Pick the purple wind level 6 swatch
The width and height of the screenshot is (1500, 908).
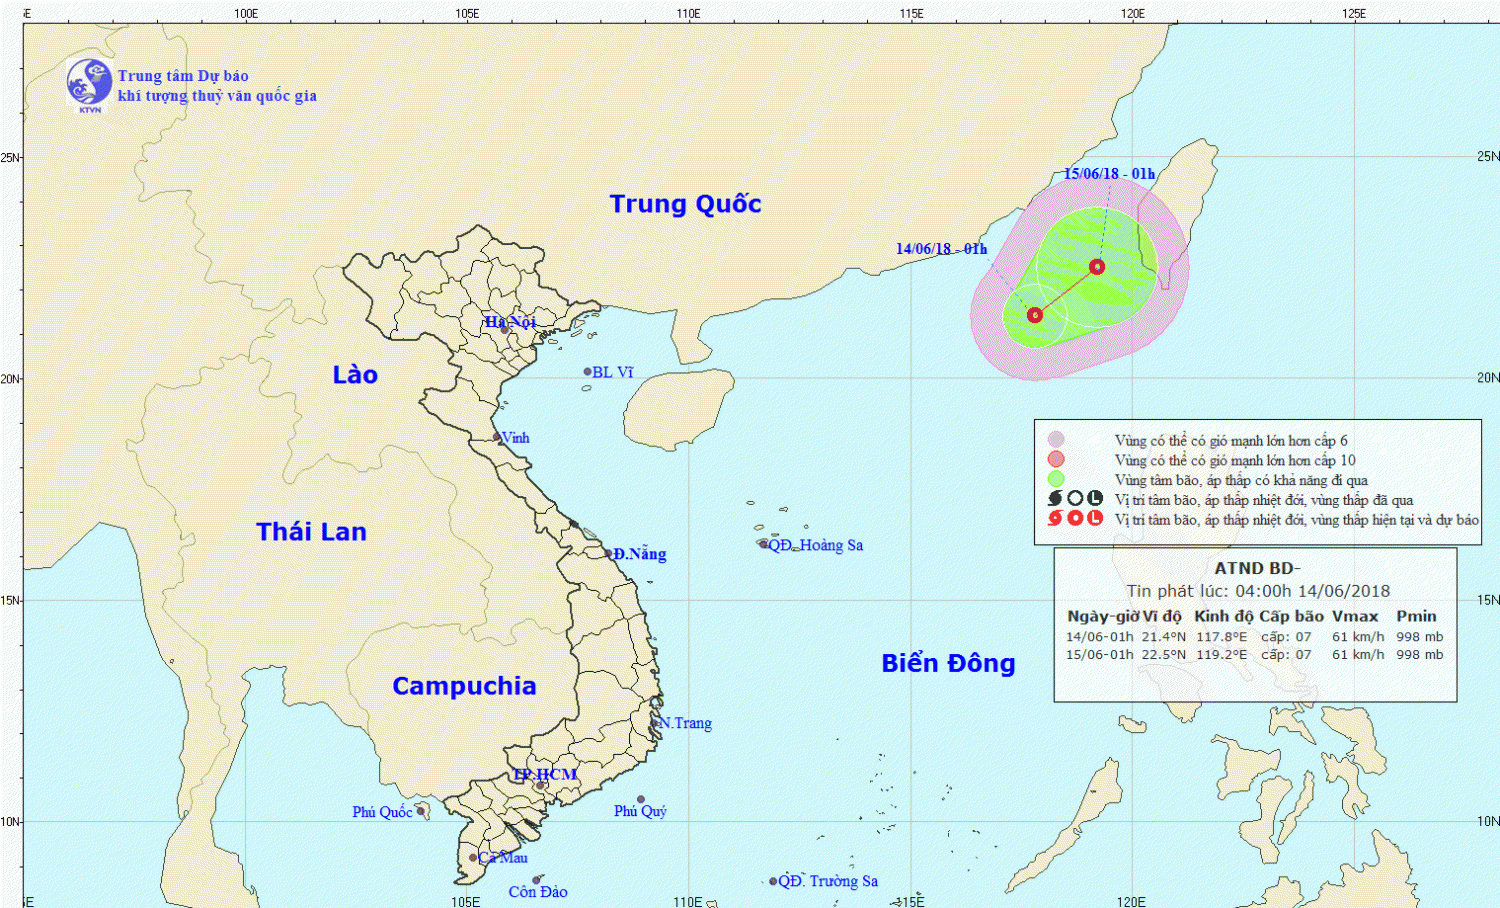[1056, 439]
